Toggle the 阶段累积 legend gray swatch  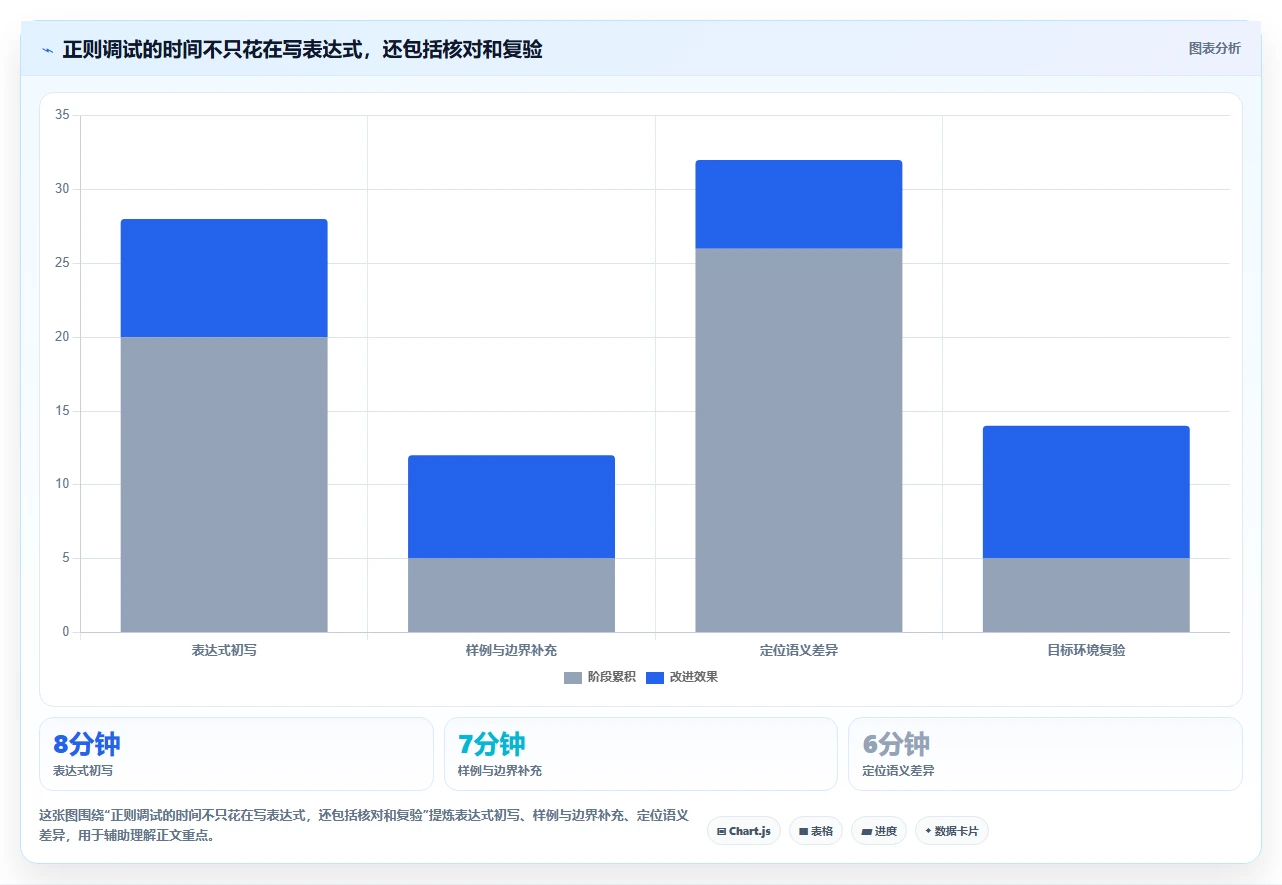573,677
